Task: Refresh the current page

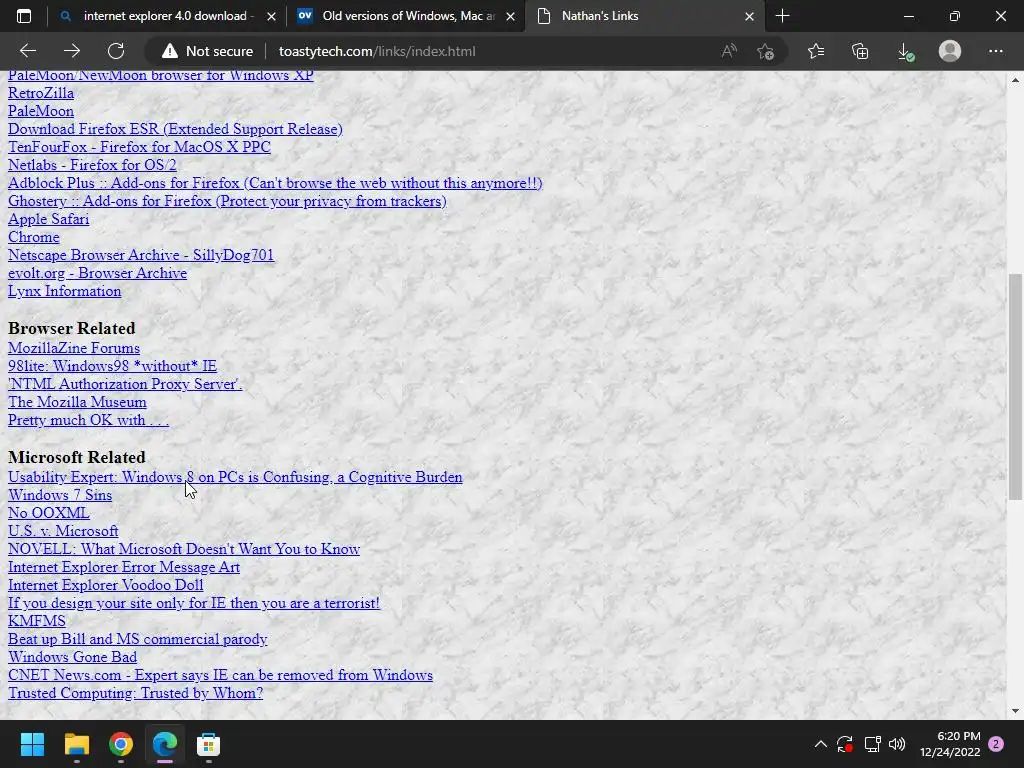Action: click(116, 51)
